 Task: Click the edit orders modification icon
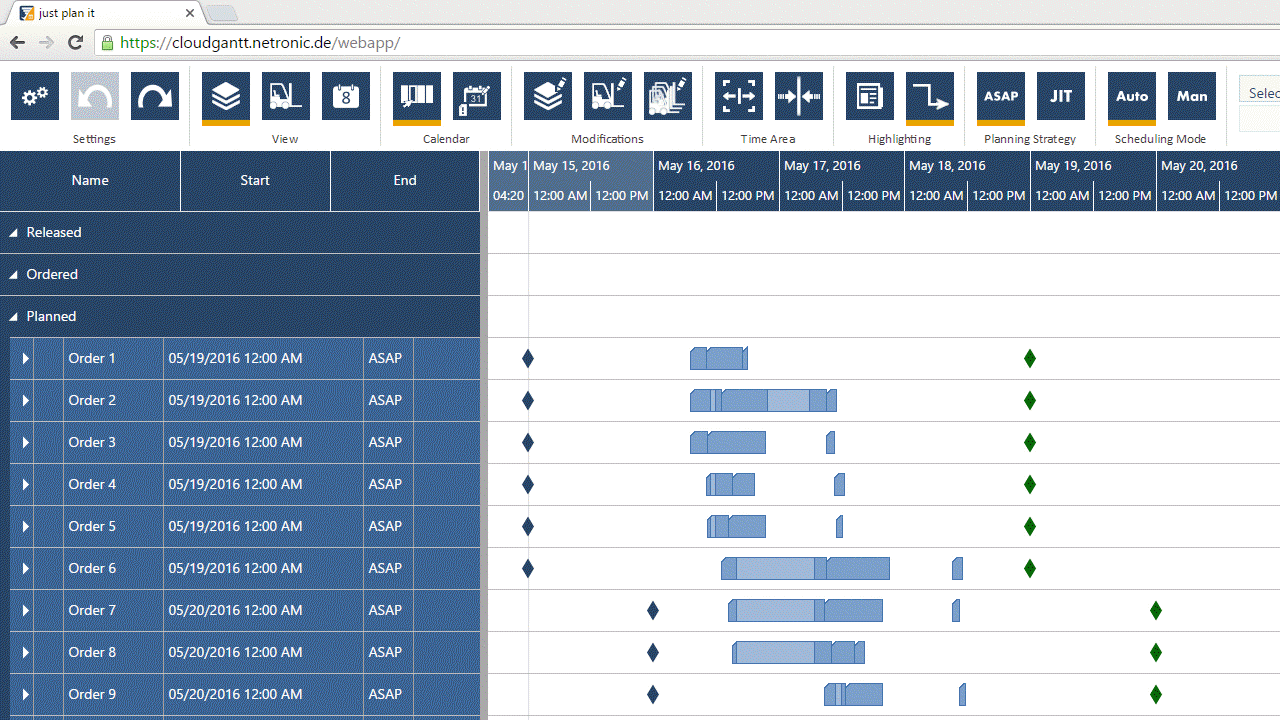pyautogui.click(x=548, y=97)
